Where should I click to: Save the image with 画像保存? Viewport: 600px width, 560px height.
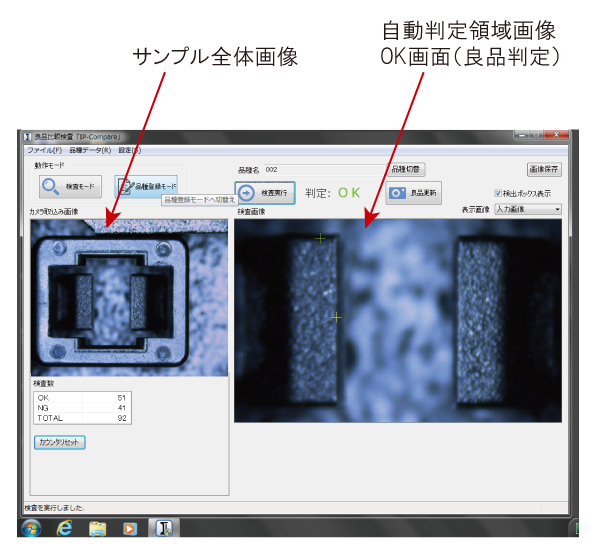pos(544,169)
